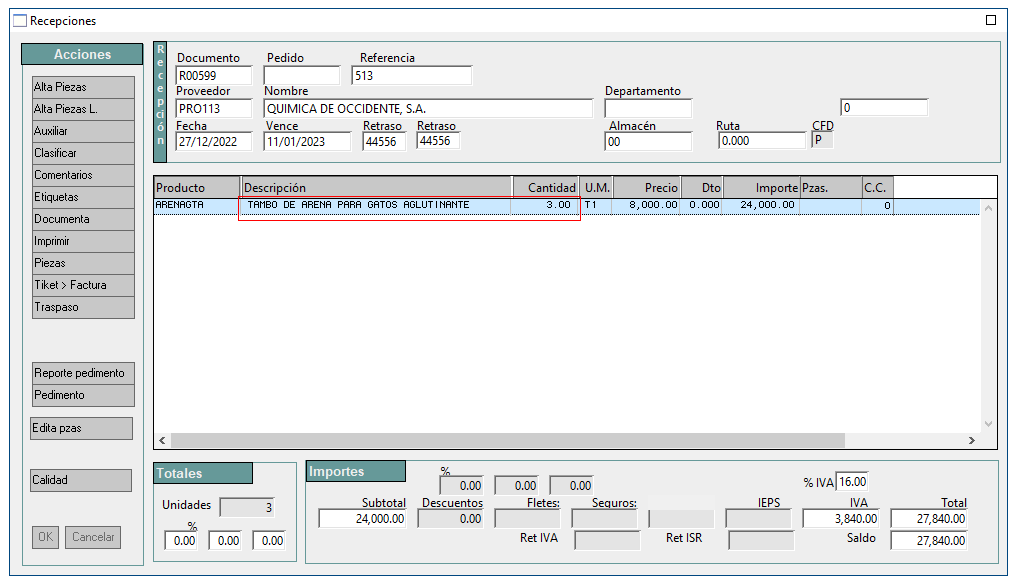Click the Tiket > Factura button

(84, 285)
